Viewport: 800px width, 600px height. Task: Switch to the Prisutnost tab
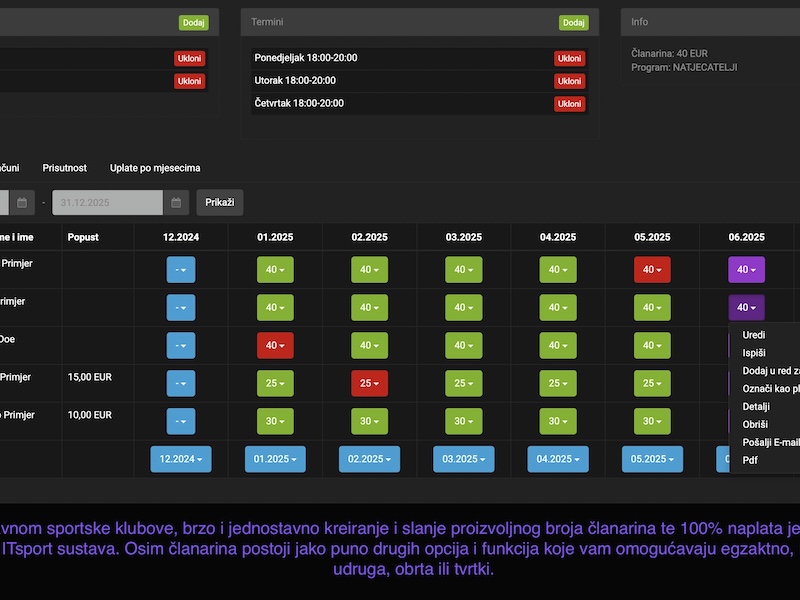64,168
